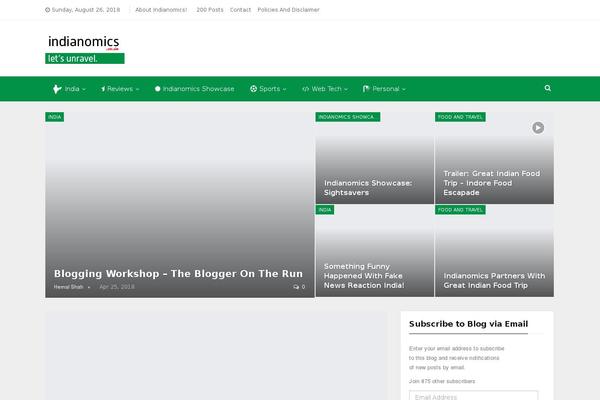
Task: Open Blogging Workshop – The Blogger On The Run
Action: tap(178, 274)
